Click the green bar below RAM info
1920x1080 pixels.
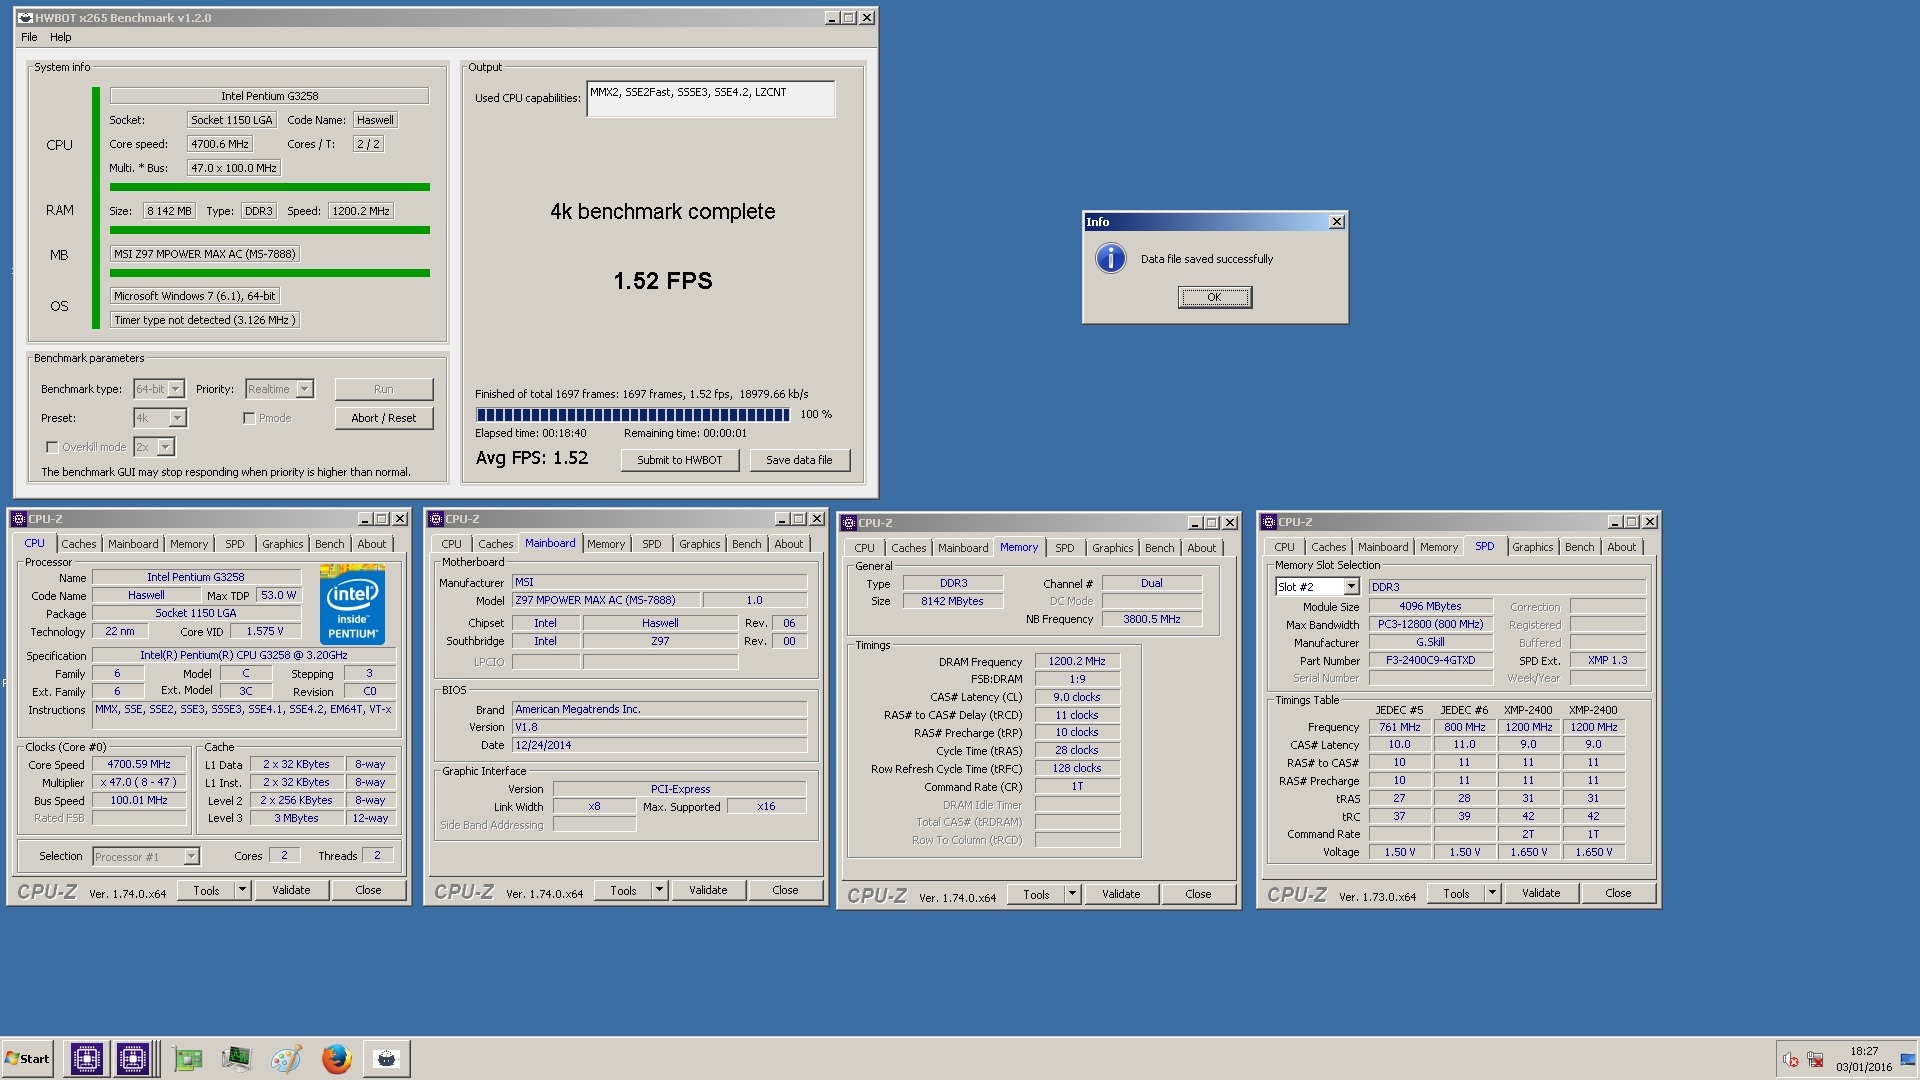(270, 230)
